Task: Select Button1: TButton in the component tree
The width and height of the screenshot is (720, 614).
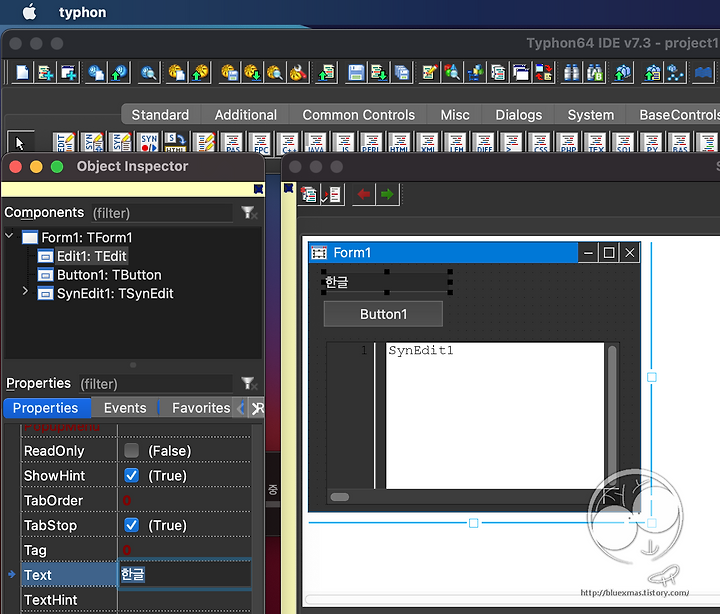Action: pyautogui.click(x=109, y=275)
